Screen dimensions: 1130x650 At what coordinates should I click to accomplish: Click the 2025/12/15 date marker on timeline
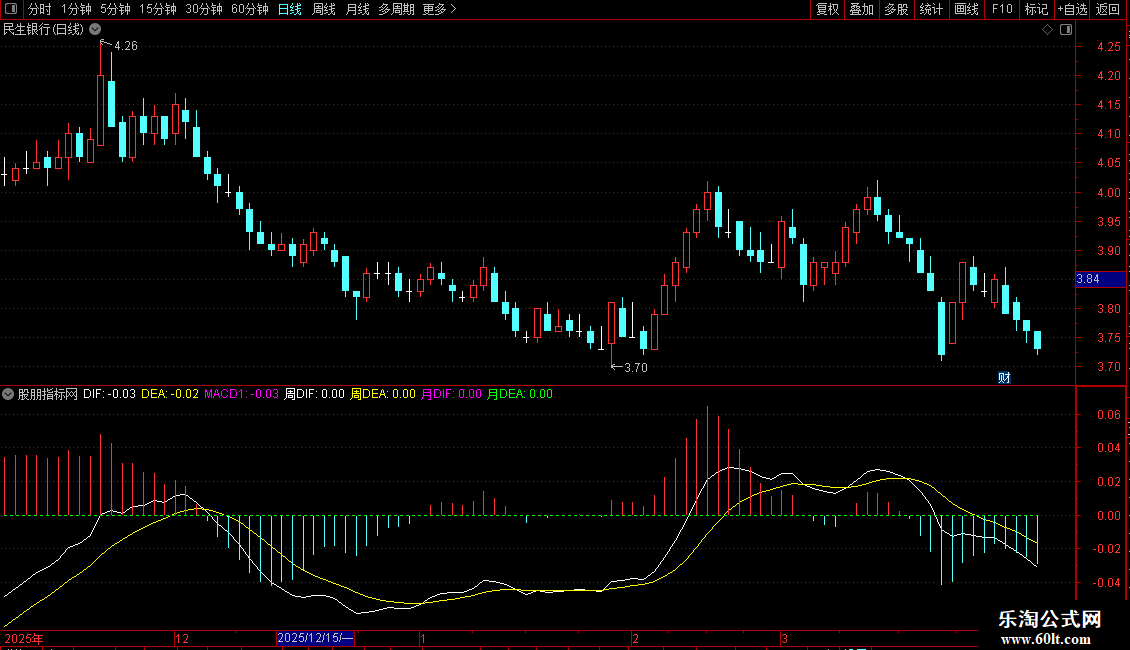315,638
